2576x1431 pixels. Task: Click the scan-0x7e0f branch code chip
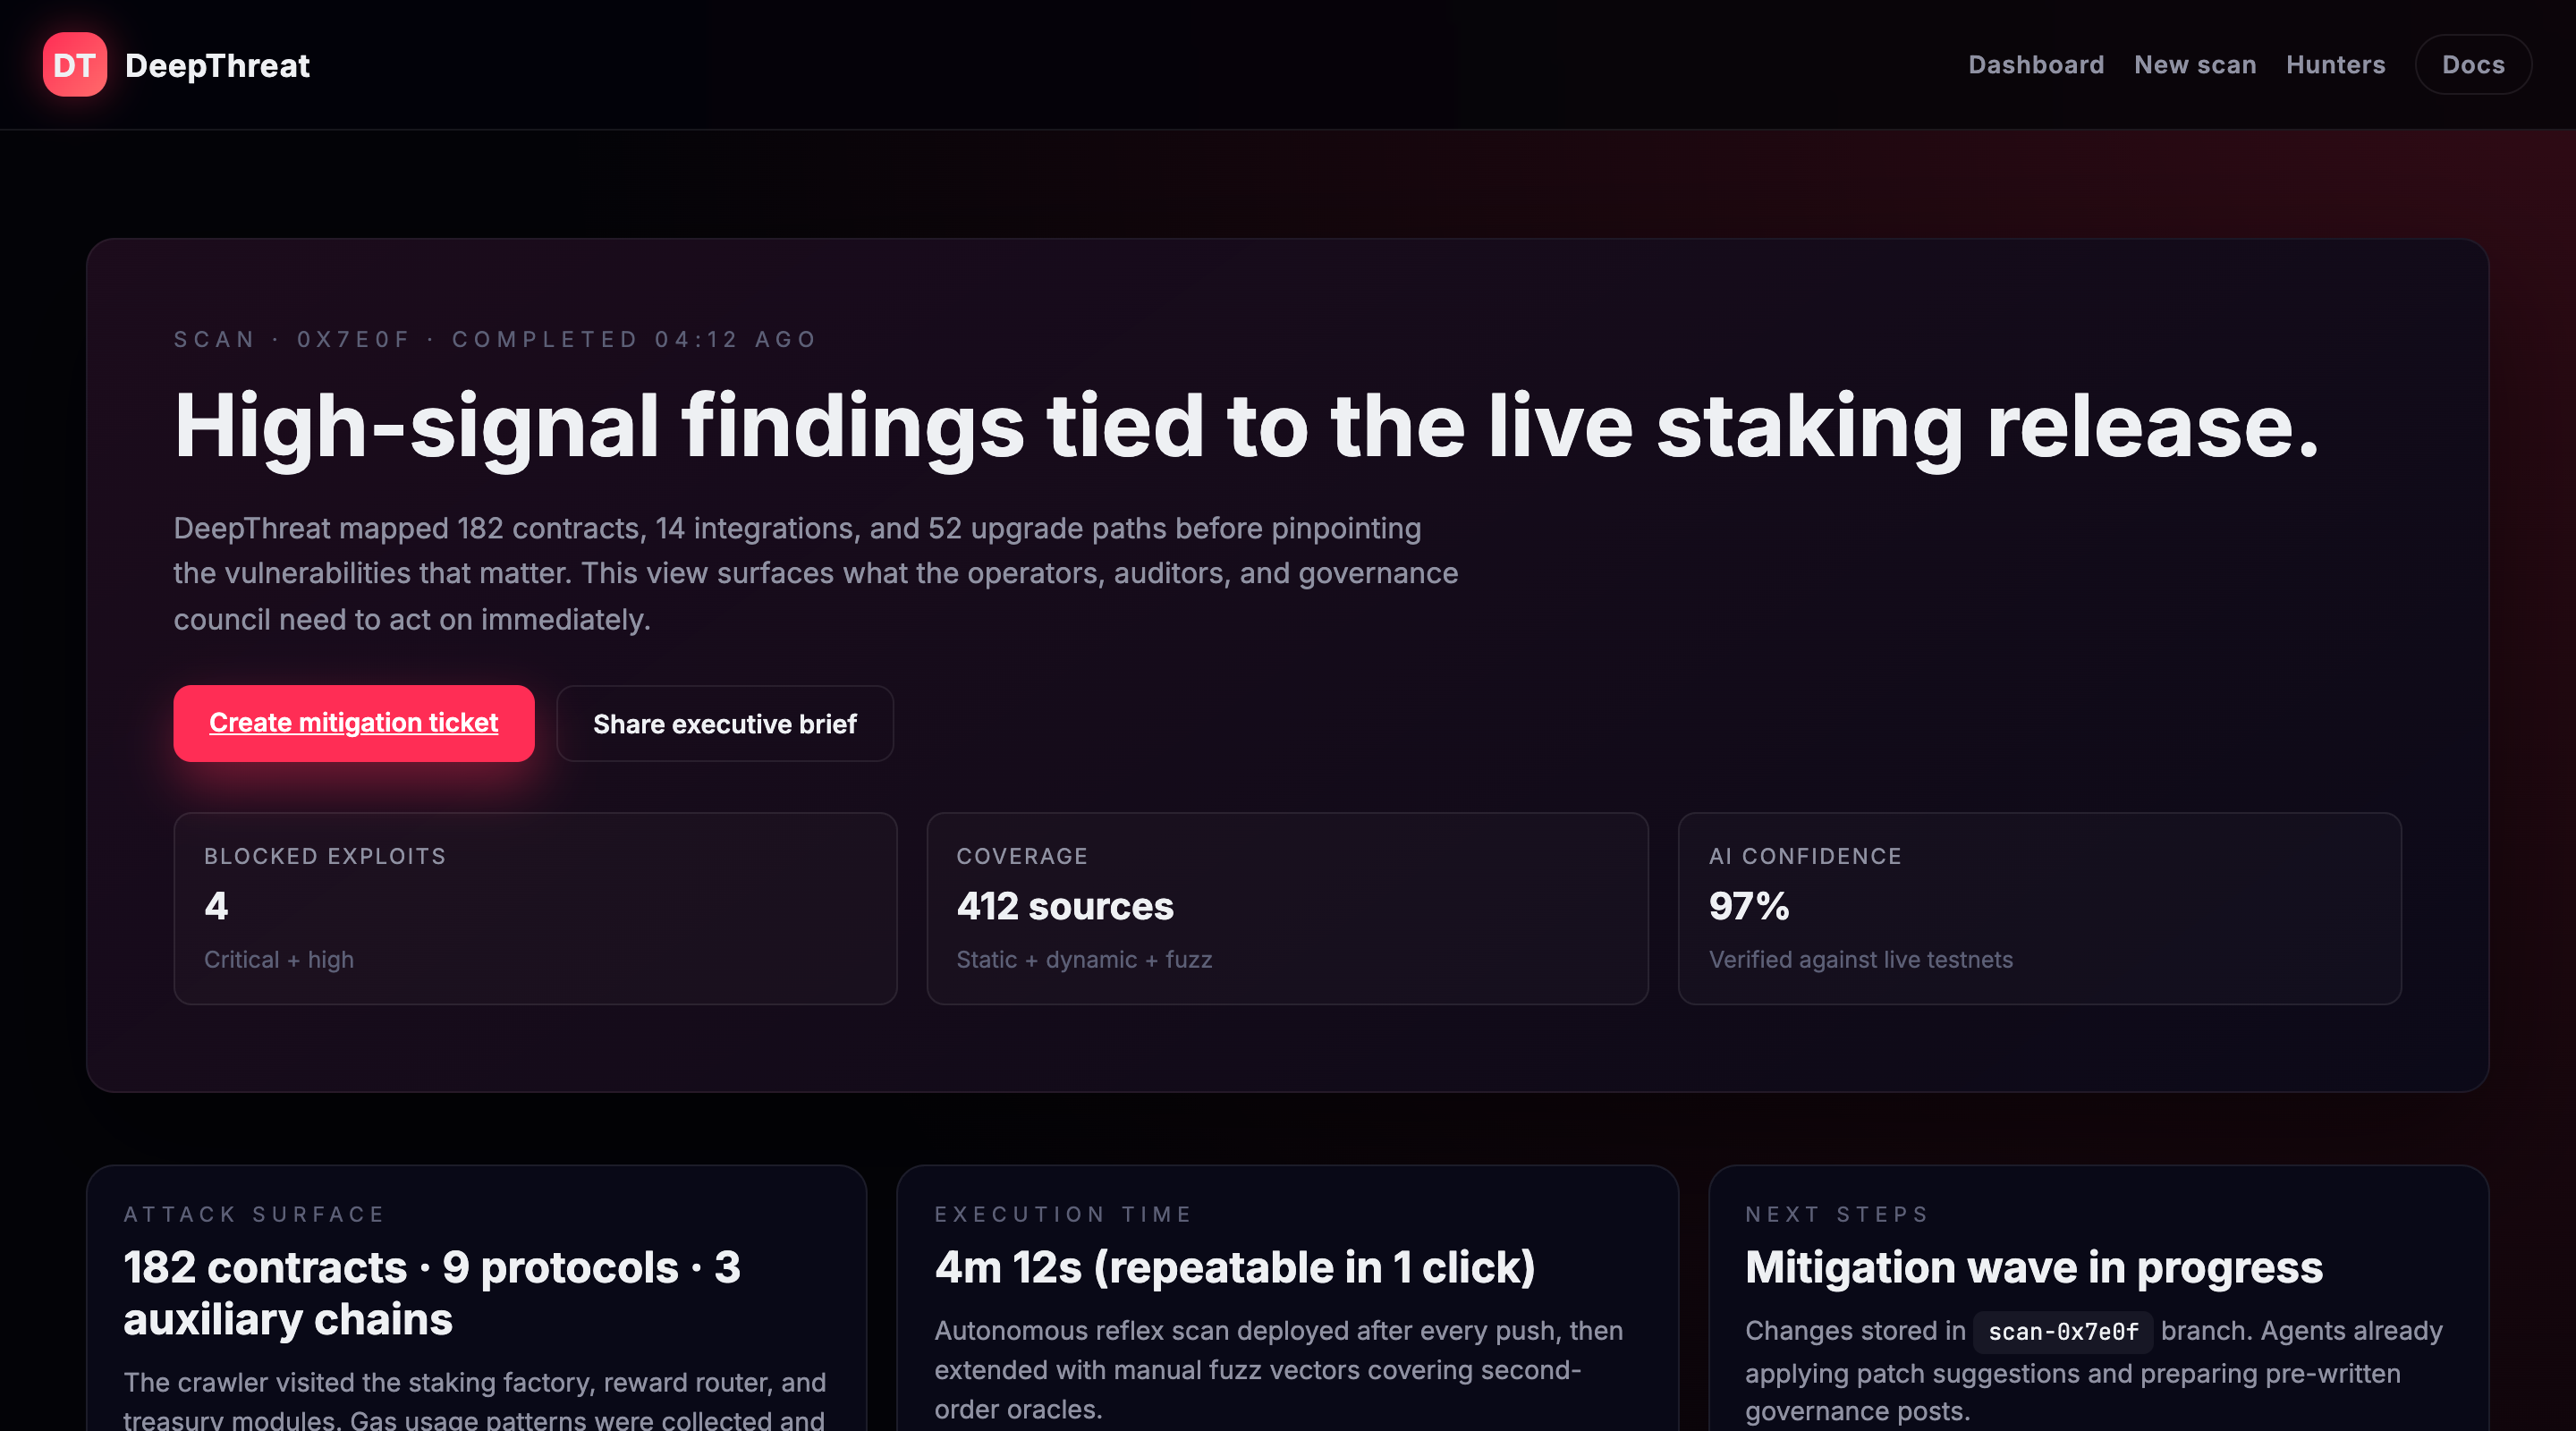[x=2062, y=1332]
